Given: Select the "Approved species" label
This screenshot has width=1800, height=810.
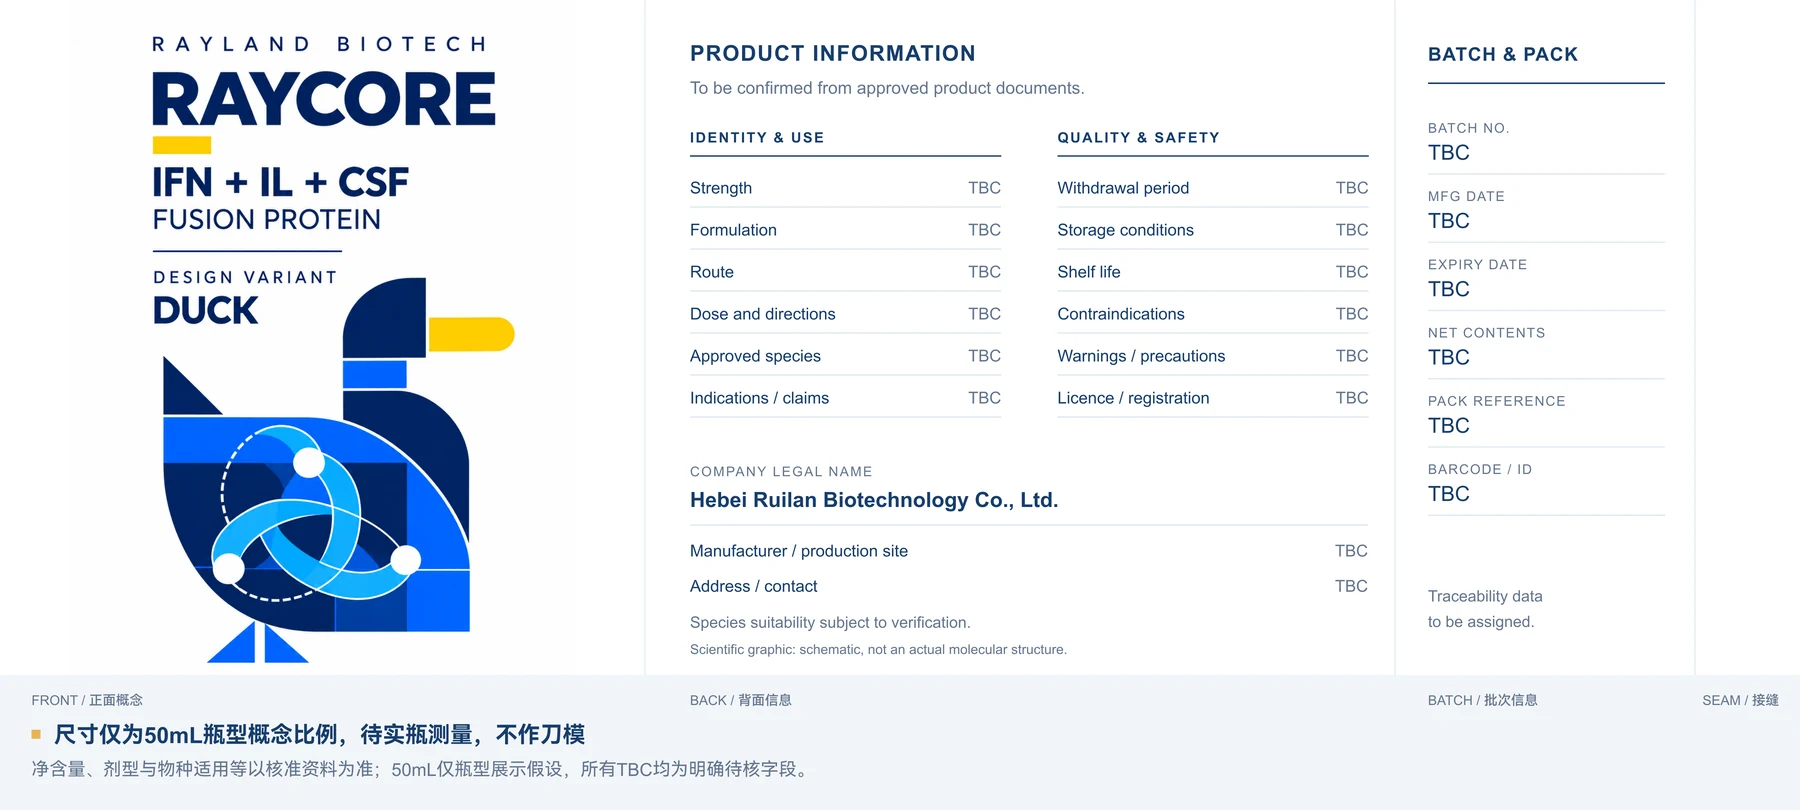Looking at the screenshot, I should coord(755,356).
